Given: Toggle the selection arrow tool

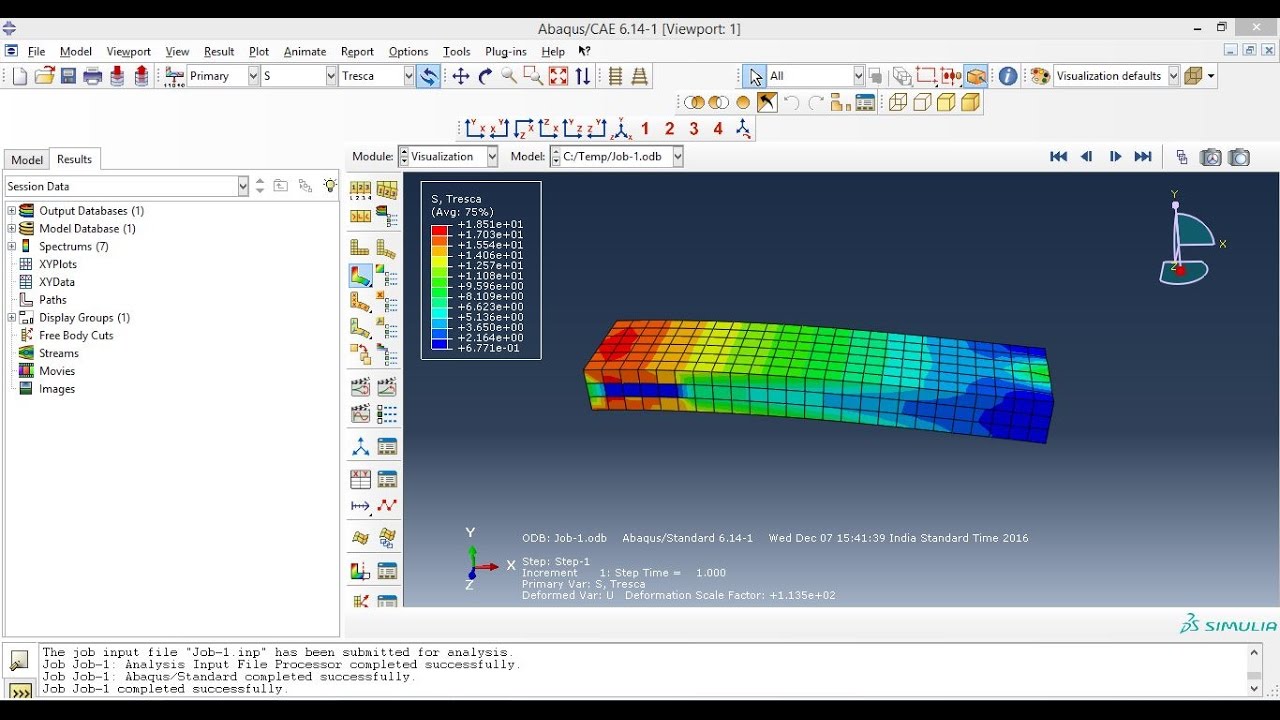Looking at the screenshot, I should pos(755,76).
